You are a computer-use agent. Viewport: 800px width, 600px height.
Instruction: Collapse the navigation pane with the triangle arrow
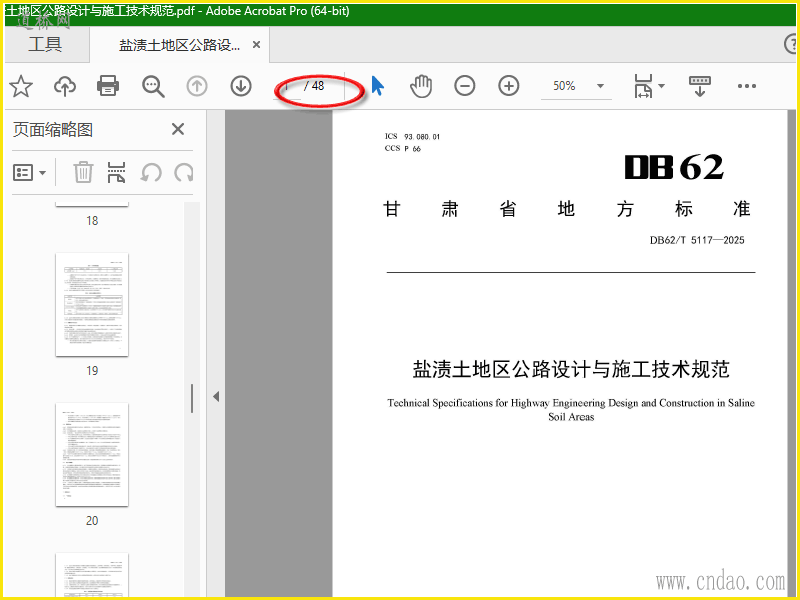pyautogui.click(x=216, y=396)
